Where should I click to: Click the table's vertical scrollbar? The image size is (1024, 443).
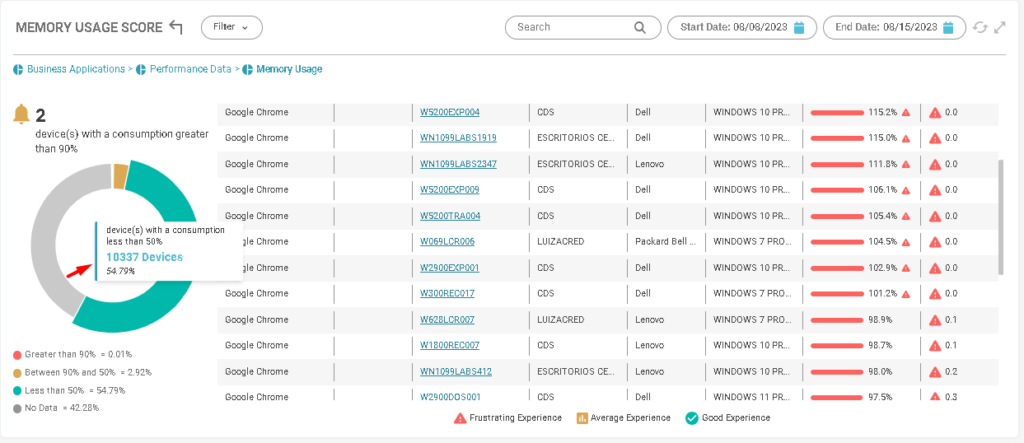pyautogui.click(x=1001, y=218)
